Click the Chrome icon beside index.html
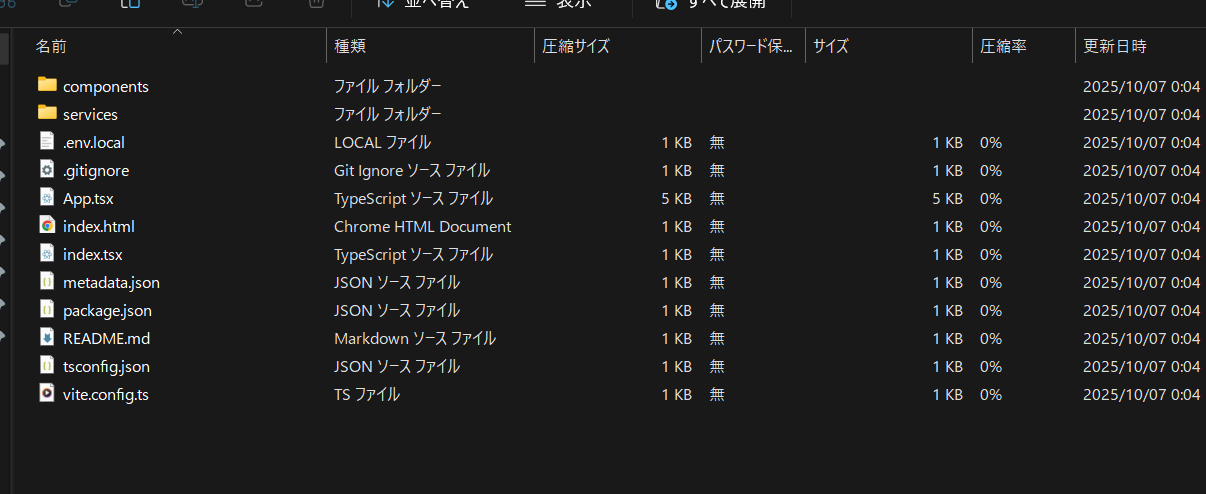Viewport: 1206px width, 494px height. 47,225
